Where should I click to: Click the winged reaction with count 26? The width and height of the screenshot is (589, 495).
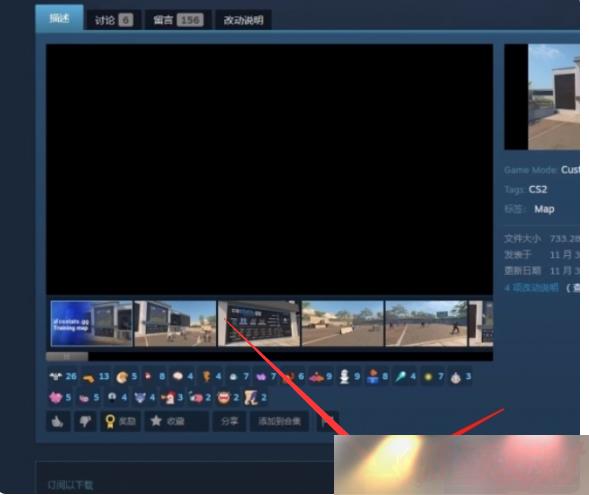click(x=63, y=376)
